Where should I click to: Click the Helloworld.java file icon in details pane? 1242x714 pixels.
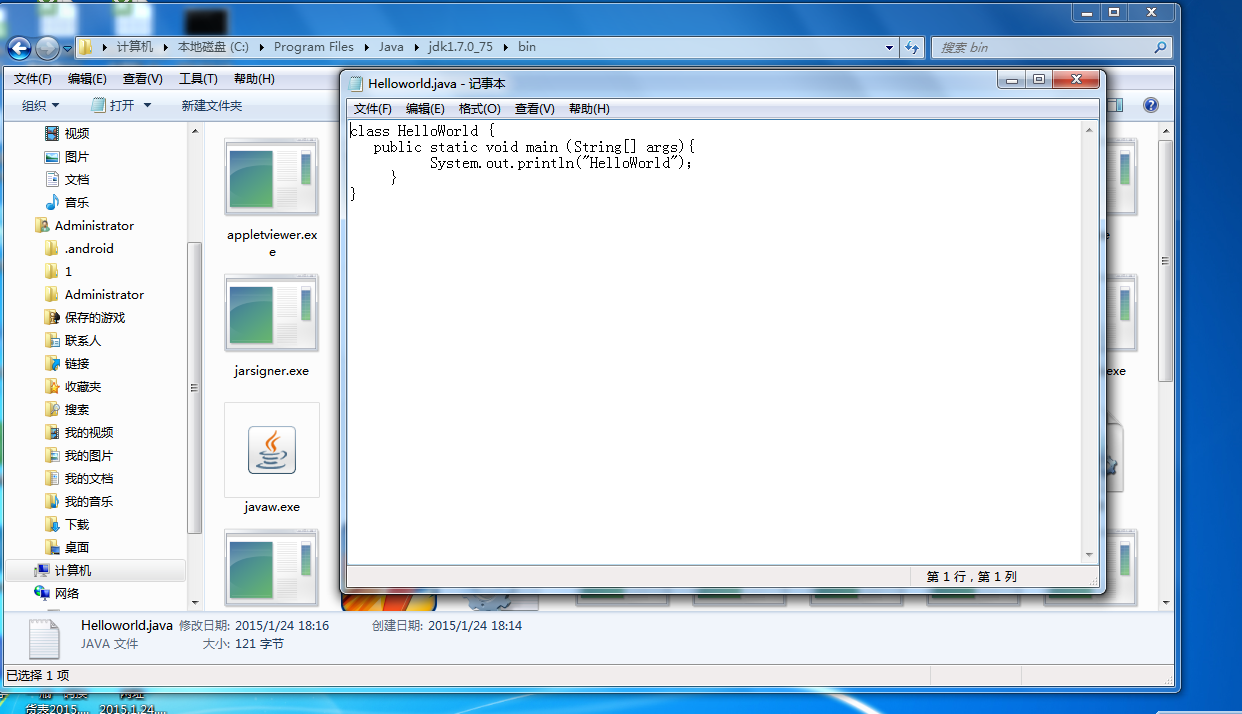tap(44, 638)
